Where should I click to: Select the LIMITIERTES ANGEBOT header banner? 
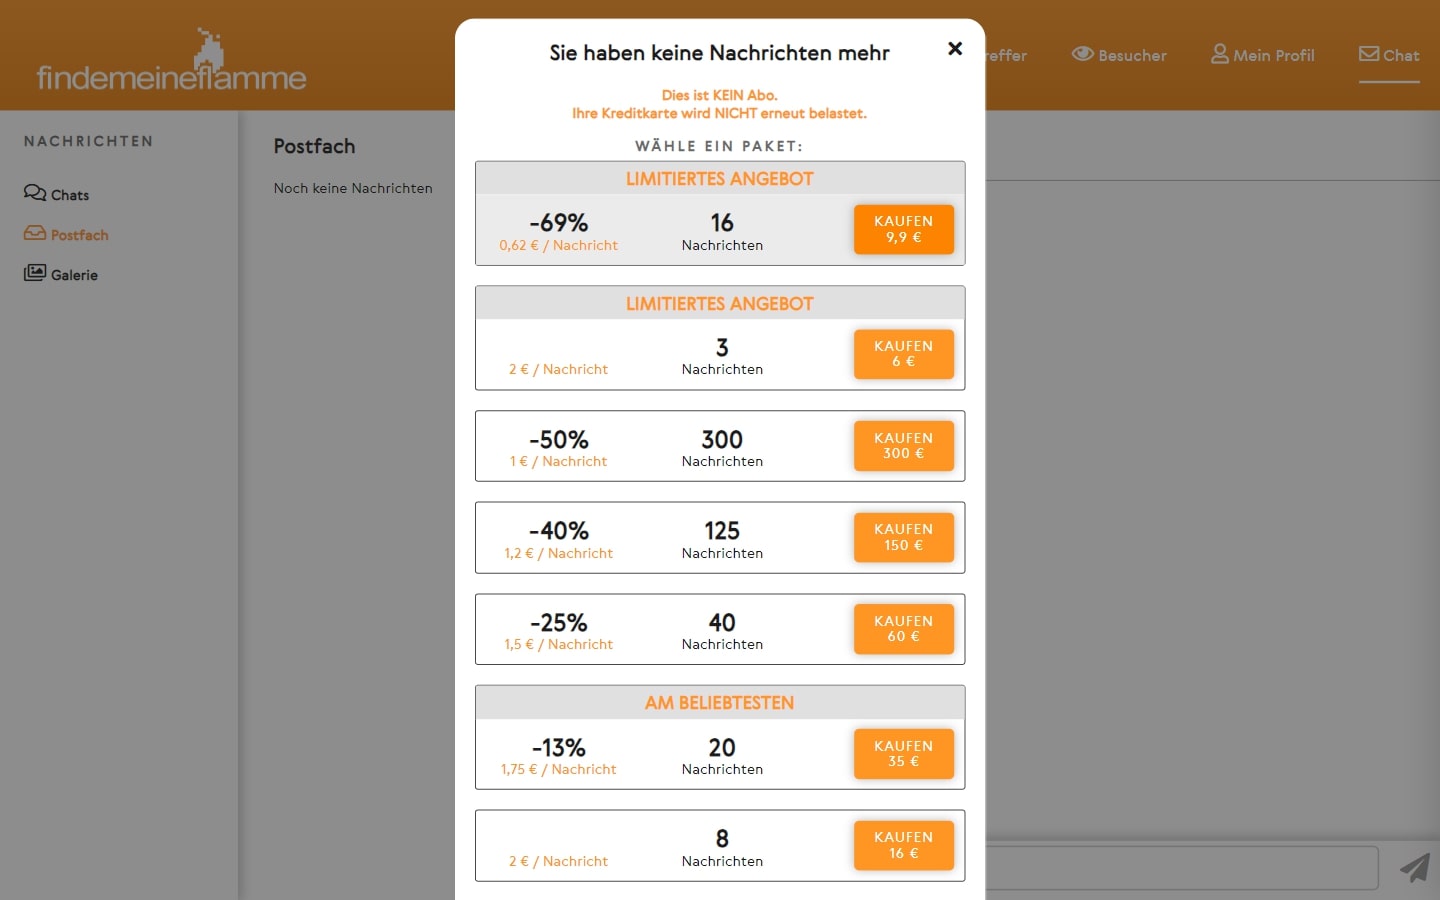coord(719,178)
